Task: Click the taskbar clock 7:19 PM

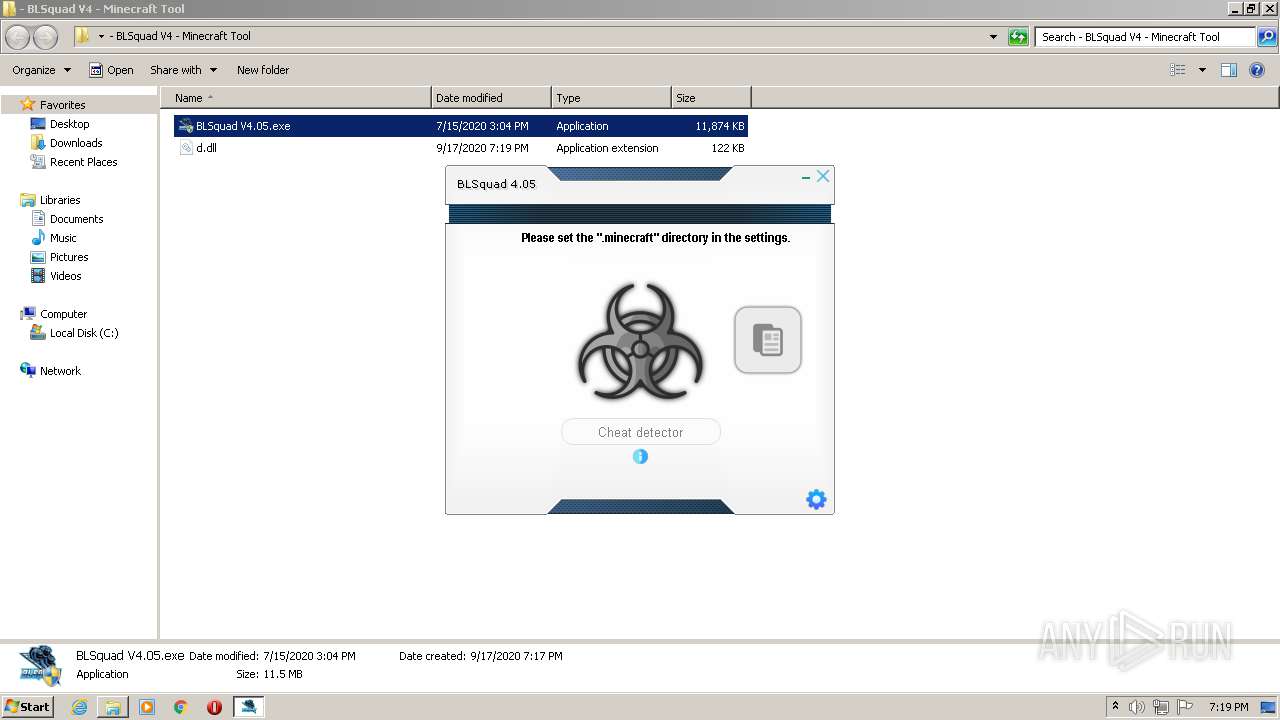Action: tap(1228, 707)
